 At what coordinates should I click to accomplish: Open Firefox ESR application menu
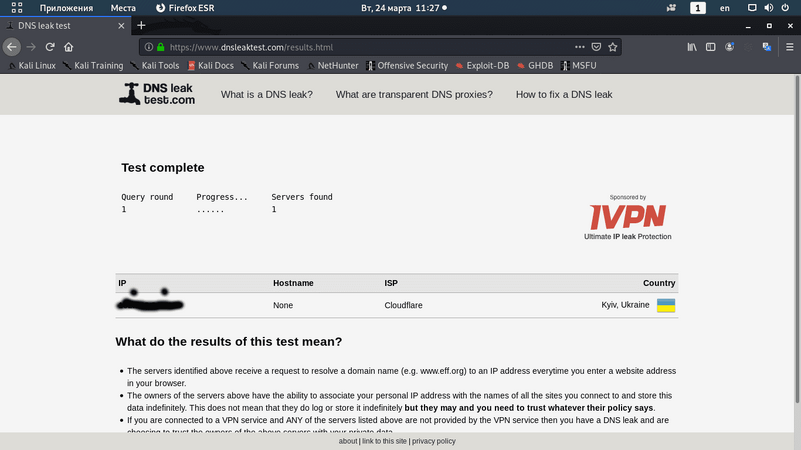185,8
